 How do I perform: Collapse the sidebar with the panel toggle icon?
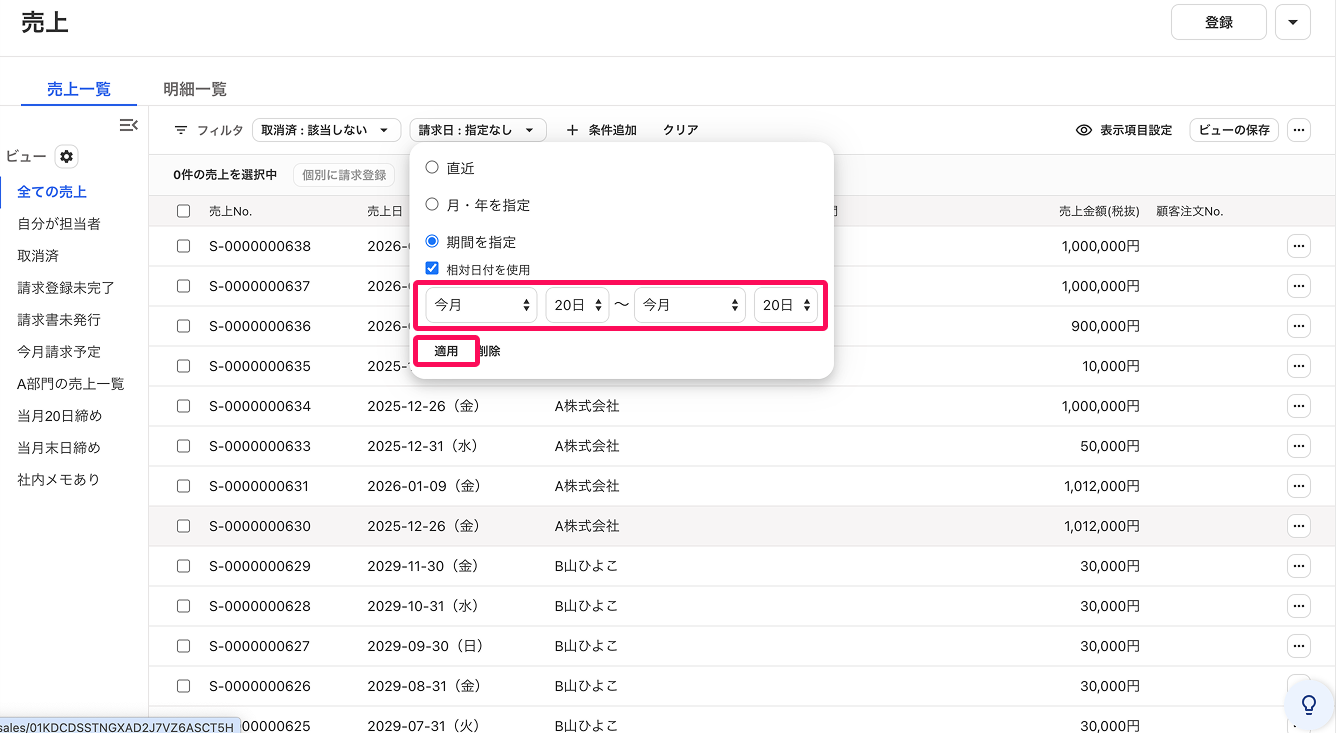(128, 125)
